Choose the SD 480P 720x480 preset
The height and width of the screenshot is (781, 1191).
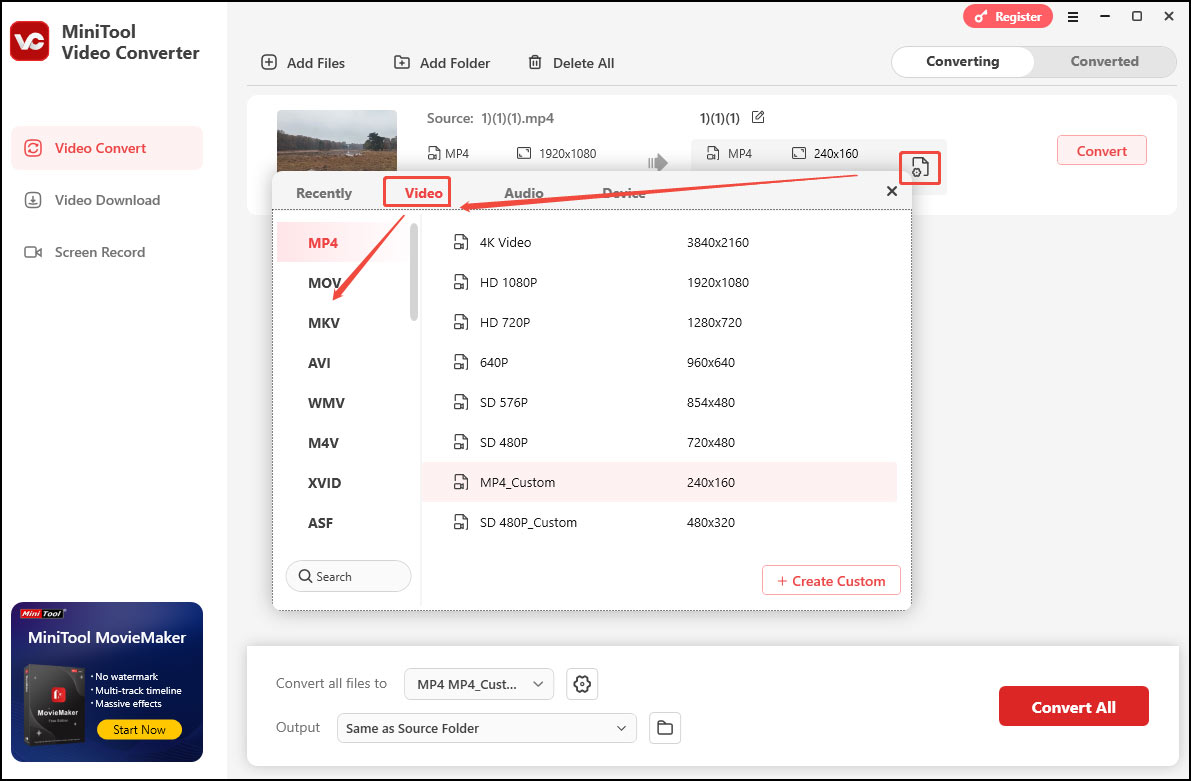[x=659, y=442]
